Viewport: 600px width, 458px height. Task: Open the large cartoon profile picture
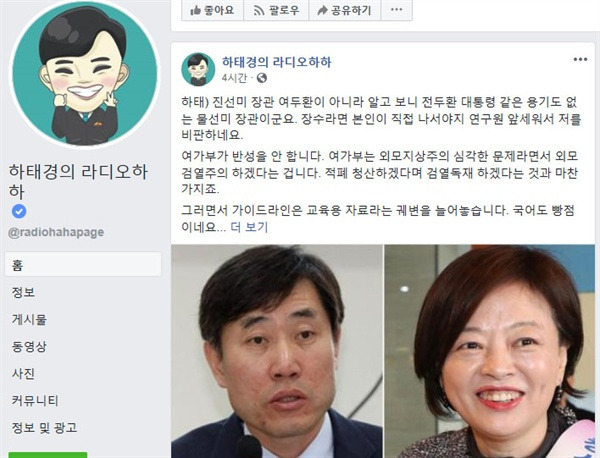[x=84, y=73]
